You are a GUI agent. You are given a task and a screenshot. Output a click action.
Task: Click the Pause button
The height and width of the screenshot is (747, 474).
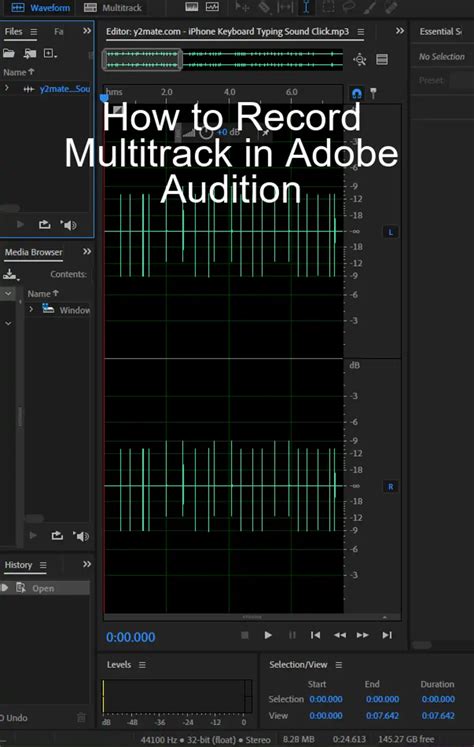292,635
